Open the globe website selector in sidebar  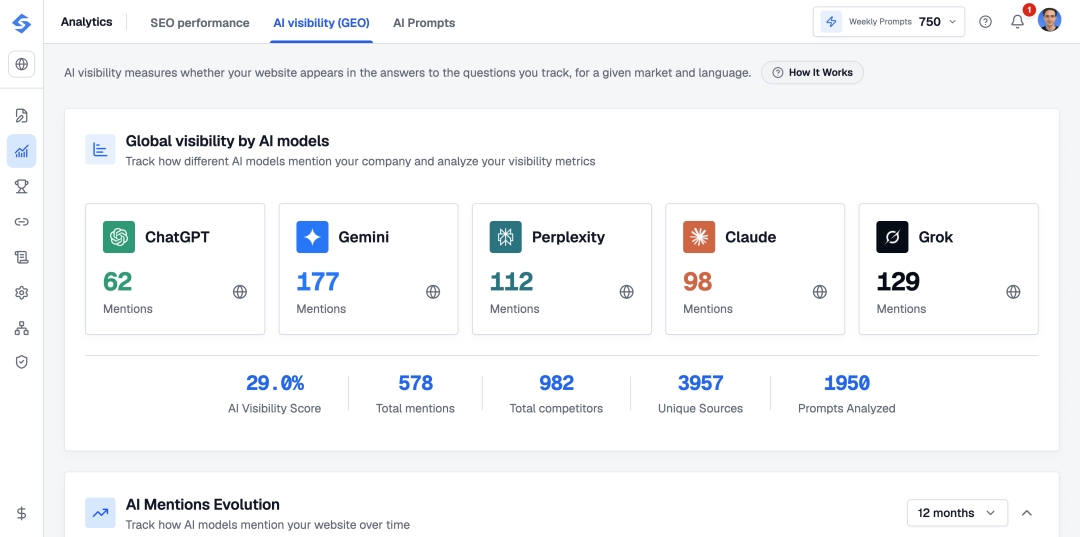pos(21,64)
